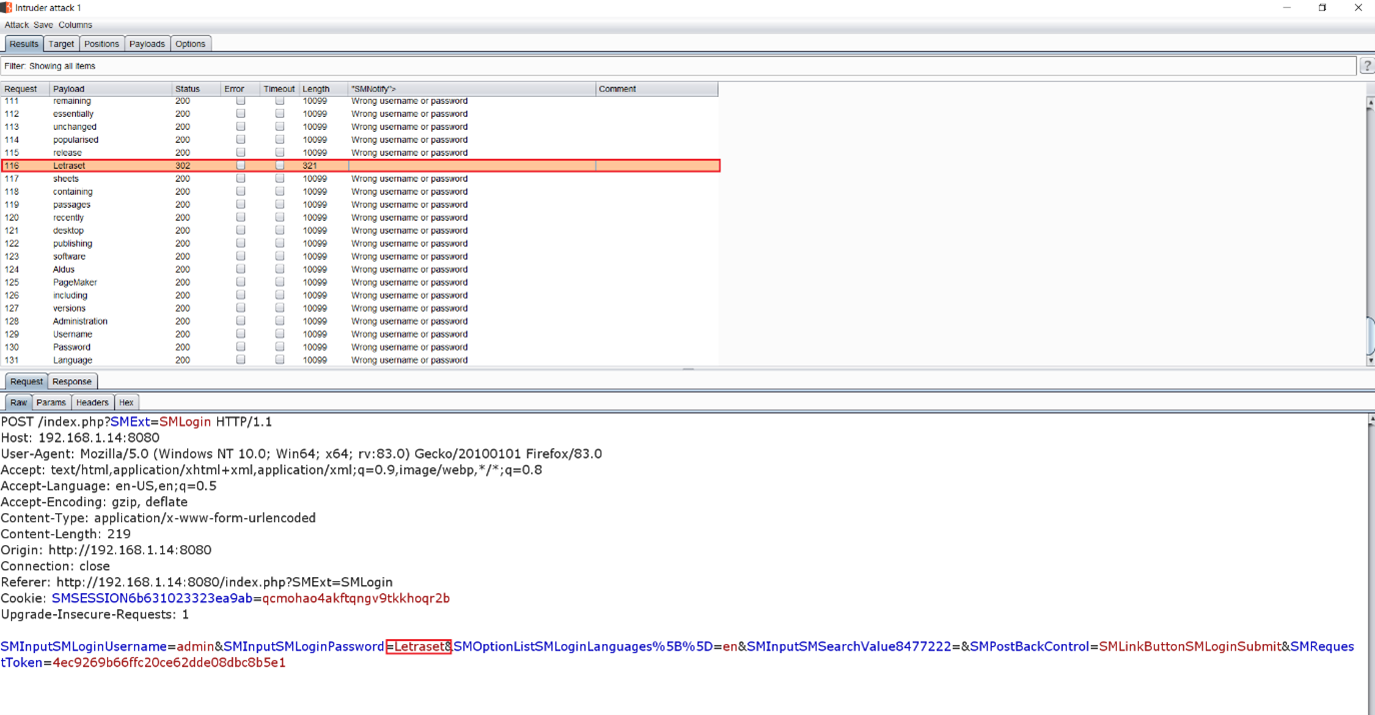The height and width of the screenshot is (715, 1375).
Task: Tick the Error checkbox for request 116
Action: click(x=240, y=166)
